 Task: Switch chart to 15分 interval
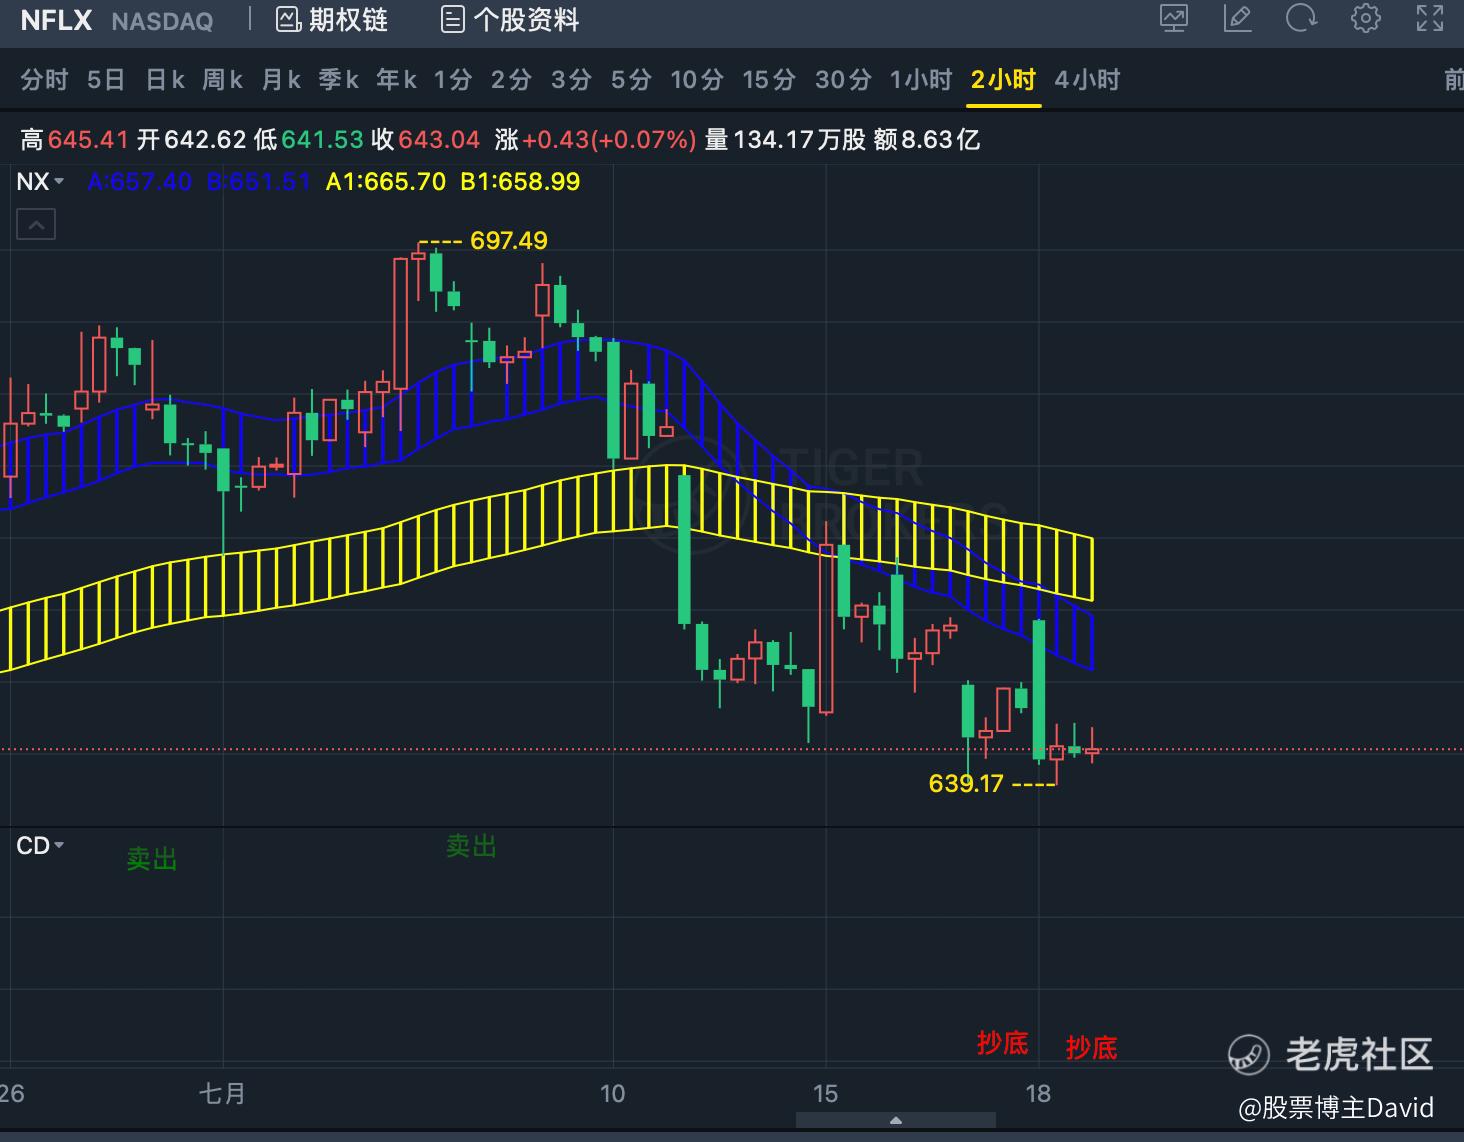[769, 80]
